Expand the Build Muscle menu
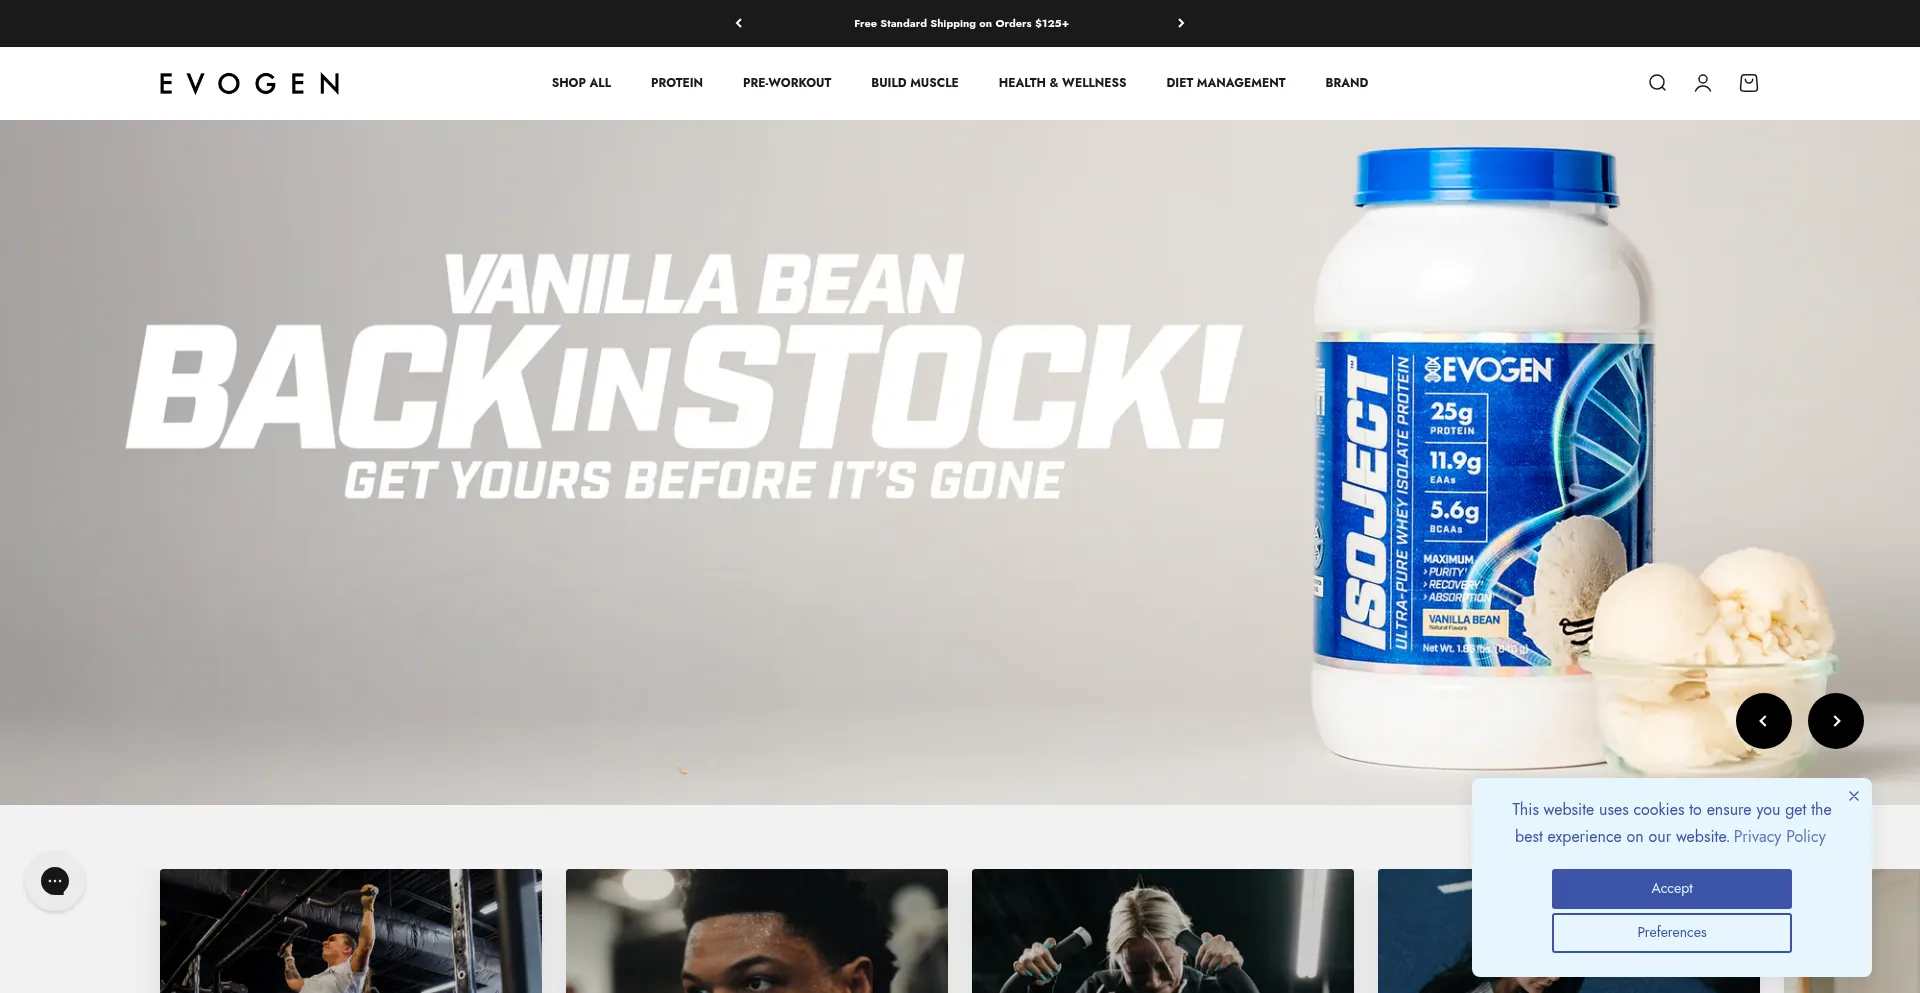The width and height of the screenshot is (1920, 993). coord(915,83)
